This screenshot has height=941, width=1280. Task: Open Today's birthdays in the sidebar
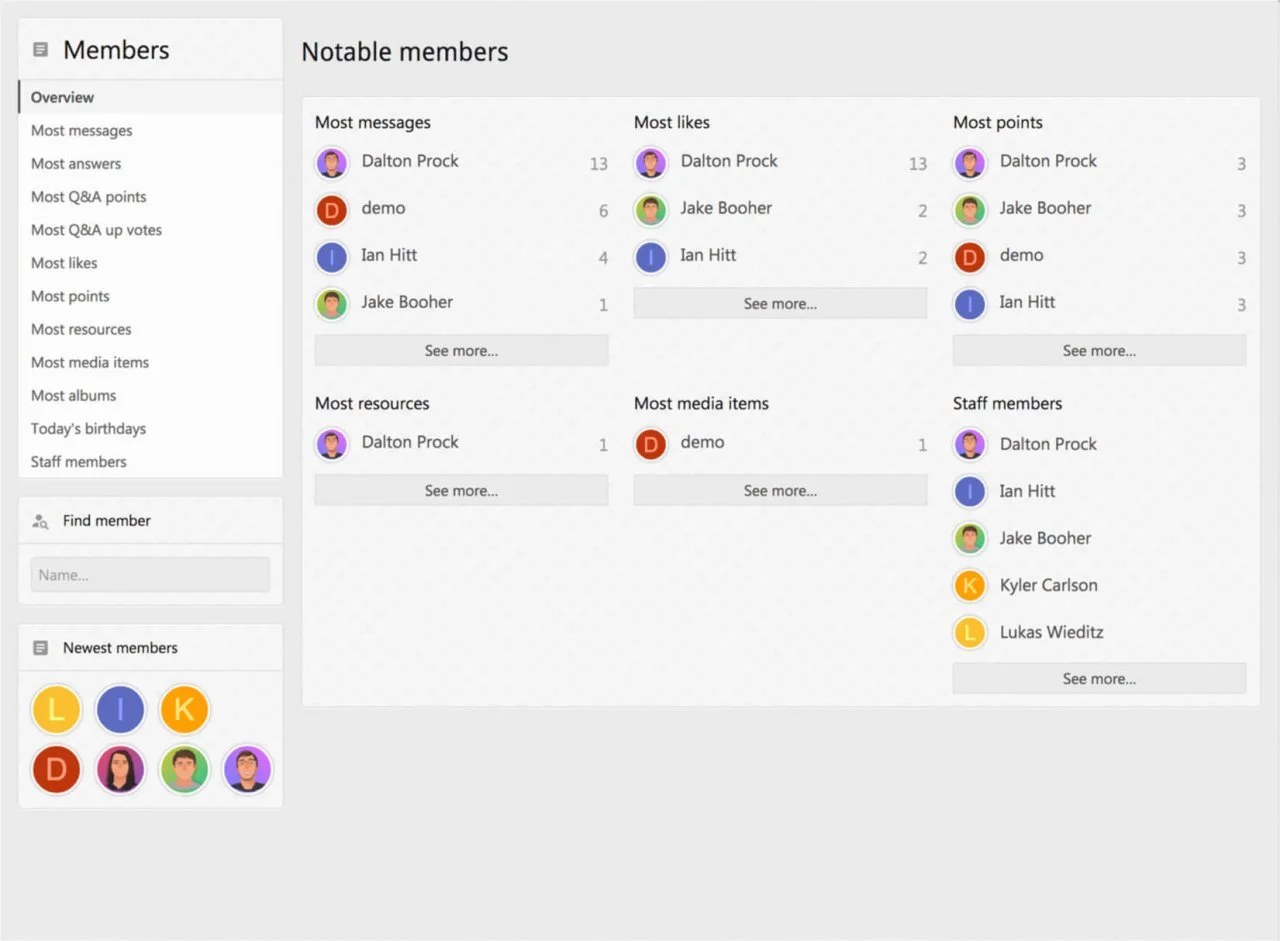pyautogui.click(x=88, y=429)
